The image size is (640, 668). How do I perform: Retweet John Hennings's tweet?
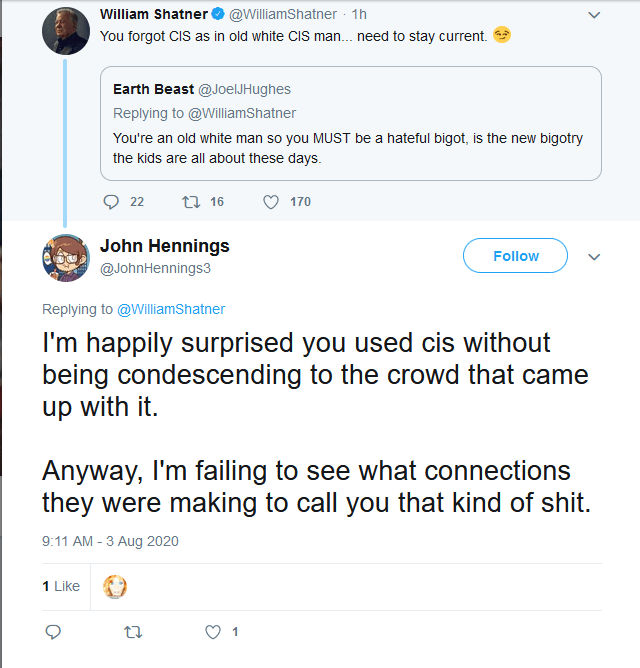click(132, 632)
